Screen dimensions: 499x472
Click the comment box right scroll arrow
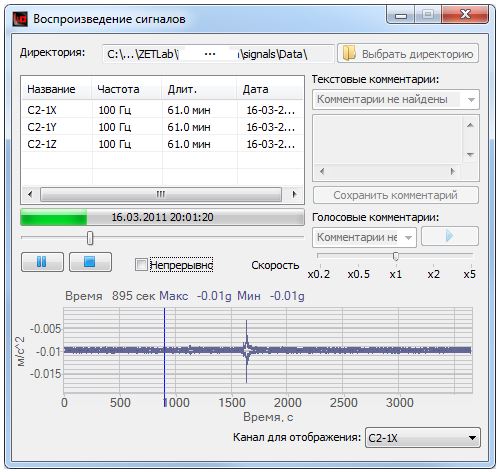click(x=452, y=171)
